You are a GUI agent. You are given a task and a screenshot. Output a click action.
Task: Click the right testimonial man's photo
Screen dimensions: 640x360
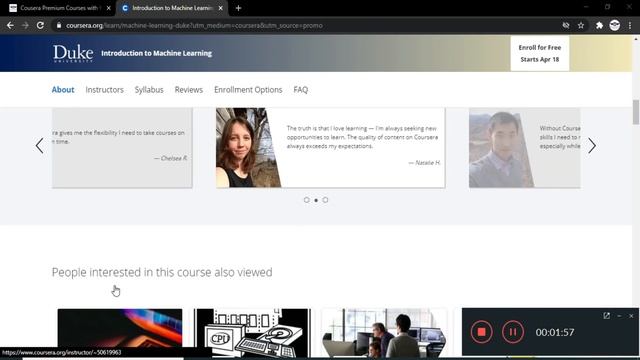tap(502, 149)
